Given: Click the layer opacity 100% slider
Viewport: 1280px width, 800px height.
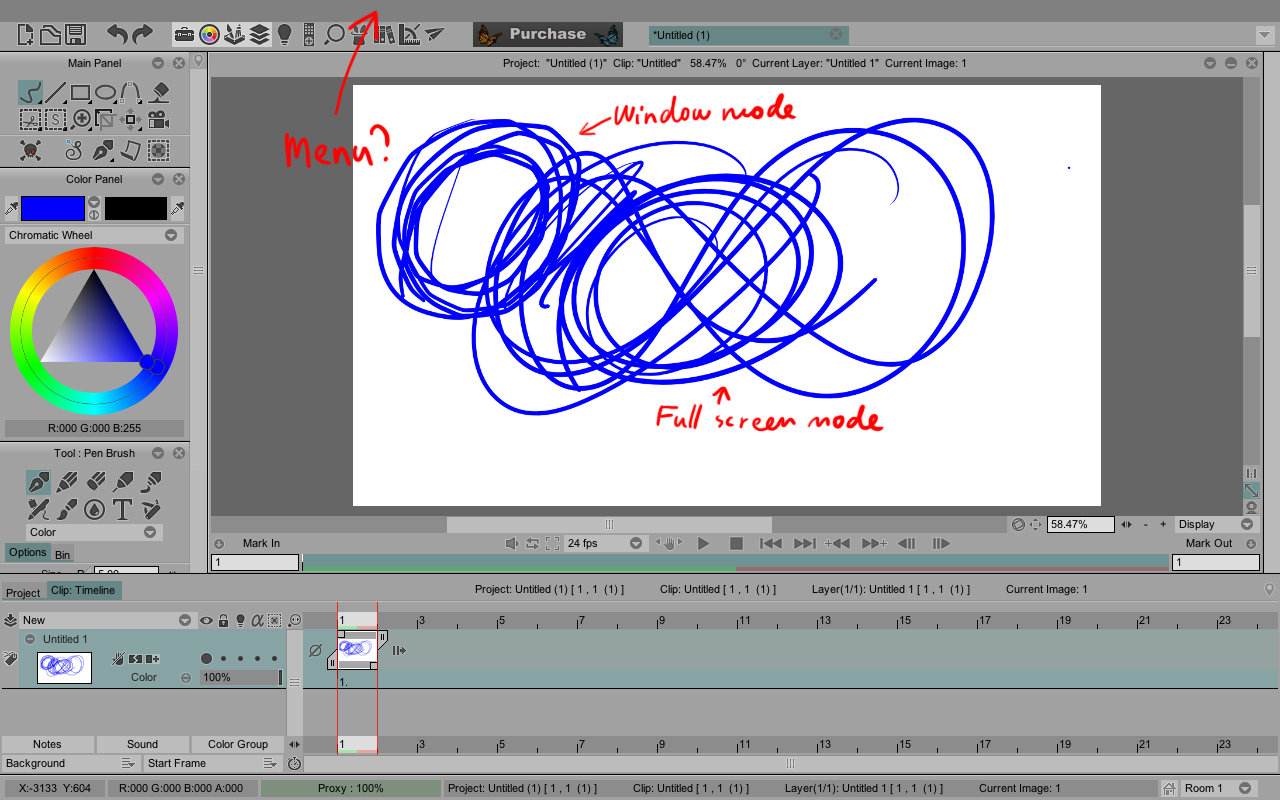Looking at the screenshot, I should point(240,677).
